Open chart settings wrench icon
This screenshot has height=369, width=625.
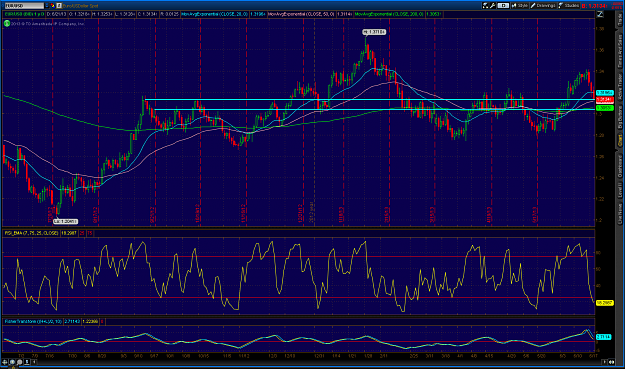[x=493, y=6]
